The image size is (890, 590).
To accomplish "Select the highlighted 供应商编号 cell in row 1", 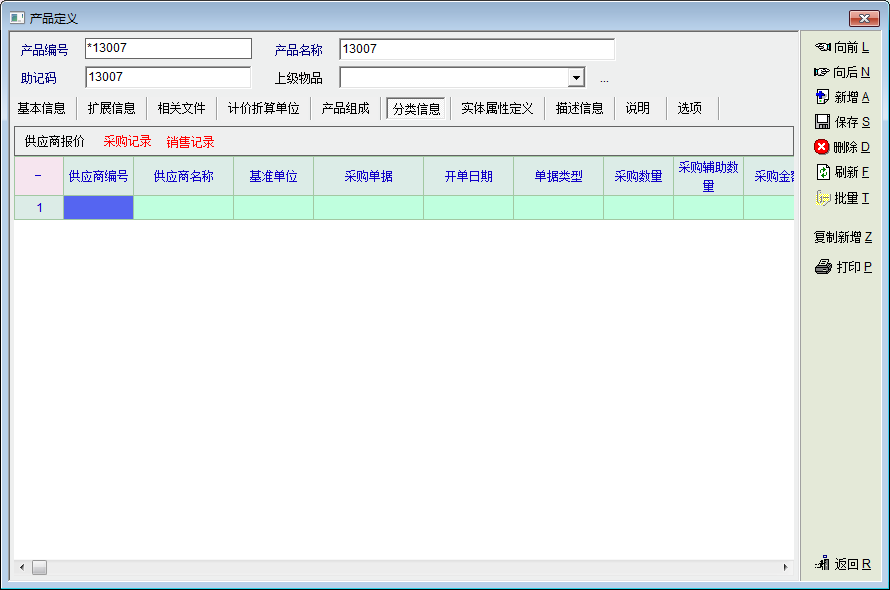I will [98, 207].
